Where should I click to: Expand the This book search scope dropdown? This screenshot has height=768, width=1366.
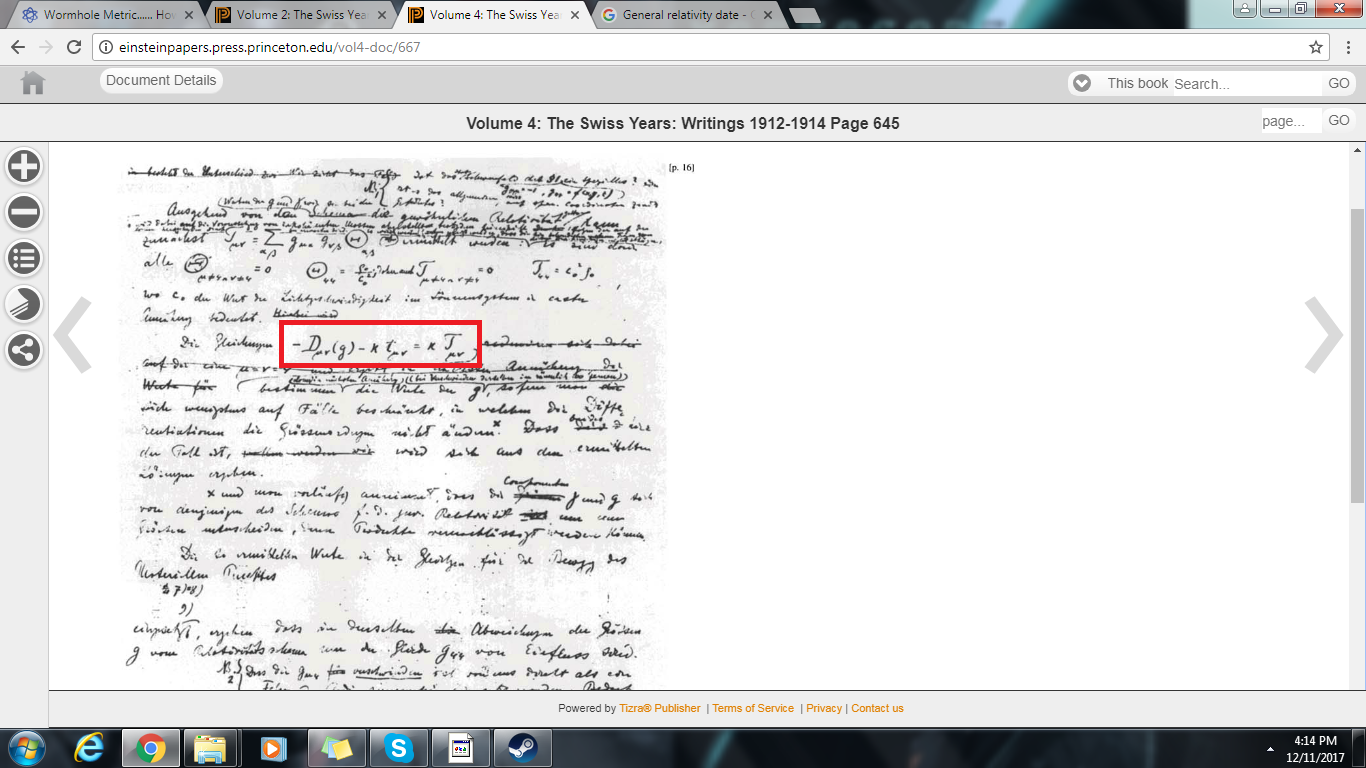pyautogui.click(x=1081, y=83)
